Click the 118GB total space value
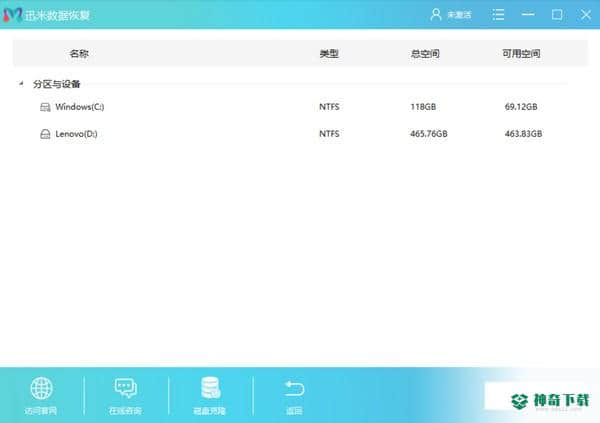The height and width of the screenshot is (423, 600). [x=423, y=107]
